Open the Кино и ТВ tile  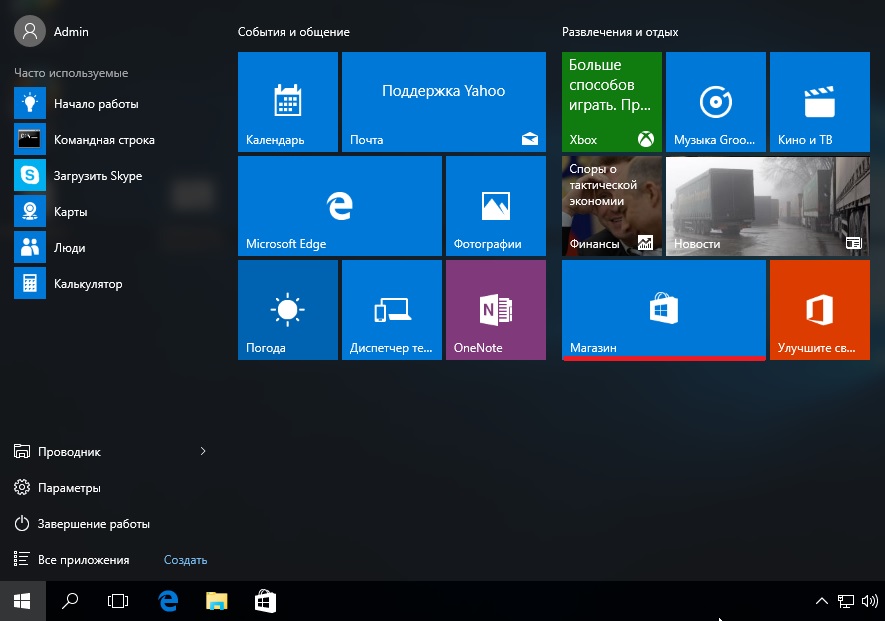click(x=820, y=102)
